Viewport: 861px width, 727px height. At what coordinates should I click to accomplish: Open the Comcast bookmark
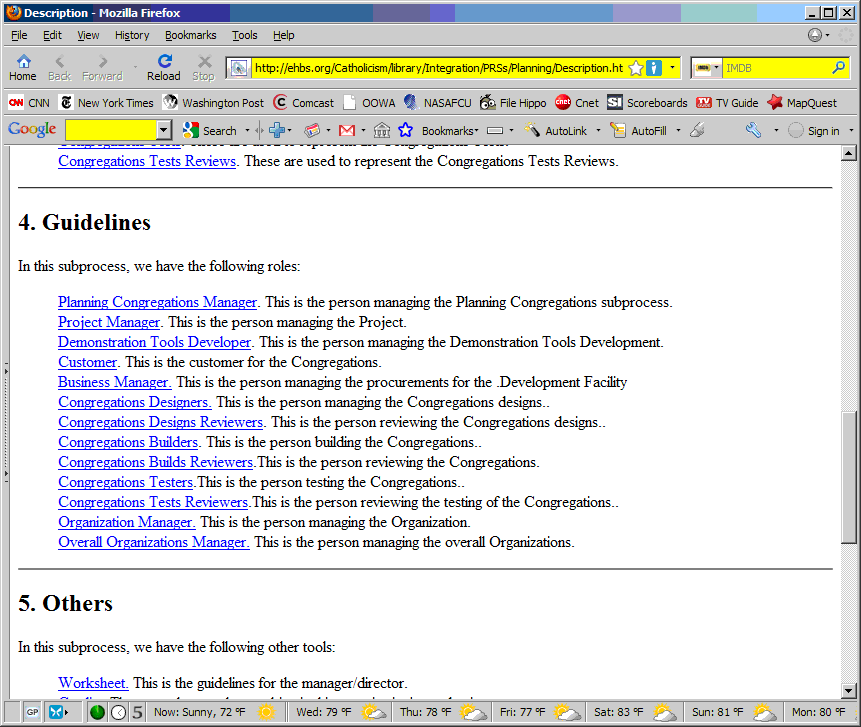(x=304, y=103)
